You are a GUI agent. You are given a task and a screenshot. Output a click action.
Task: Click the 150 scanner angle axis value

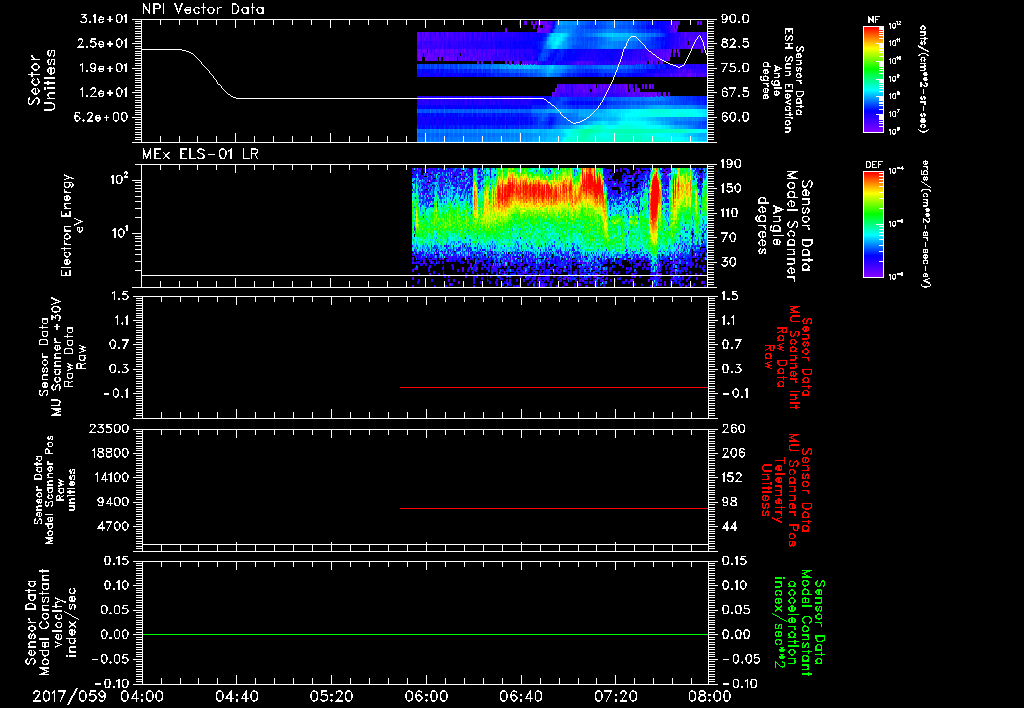(x=732, y=188)
